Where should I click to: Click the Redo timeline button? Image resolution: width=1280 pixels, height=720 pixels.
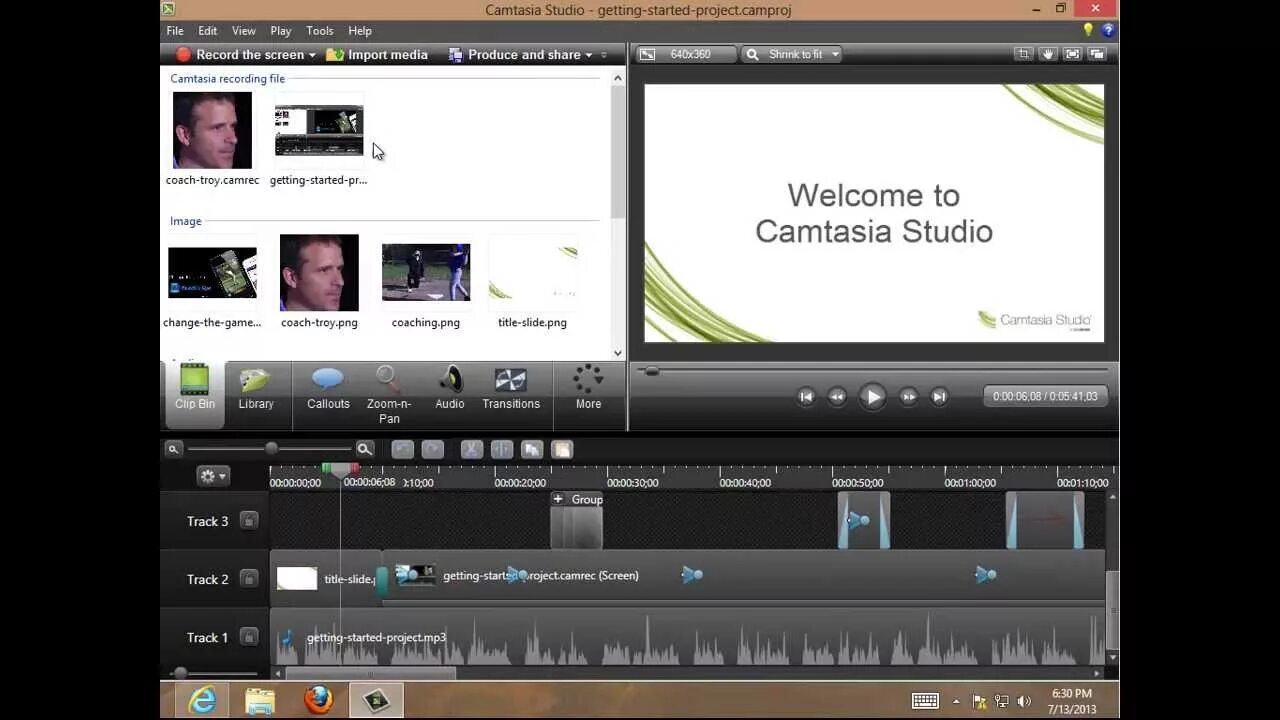tap(432, 450)
